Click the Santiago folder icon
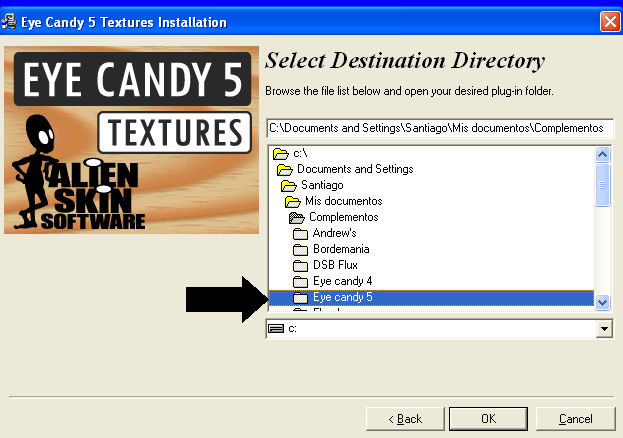The height and width of the screenshot is (438, 623). (289, 186)
